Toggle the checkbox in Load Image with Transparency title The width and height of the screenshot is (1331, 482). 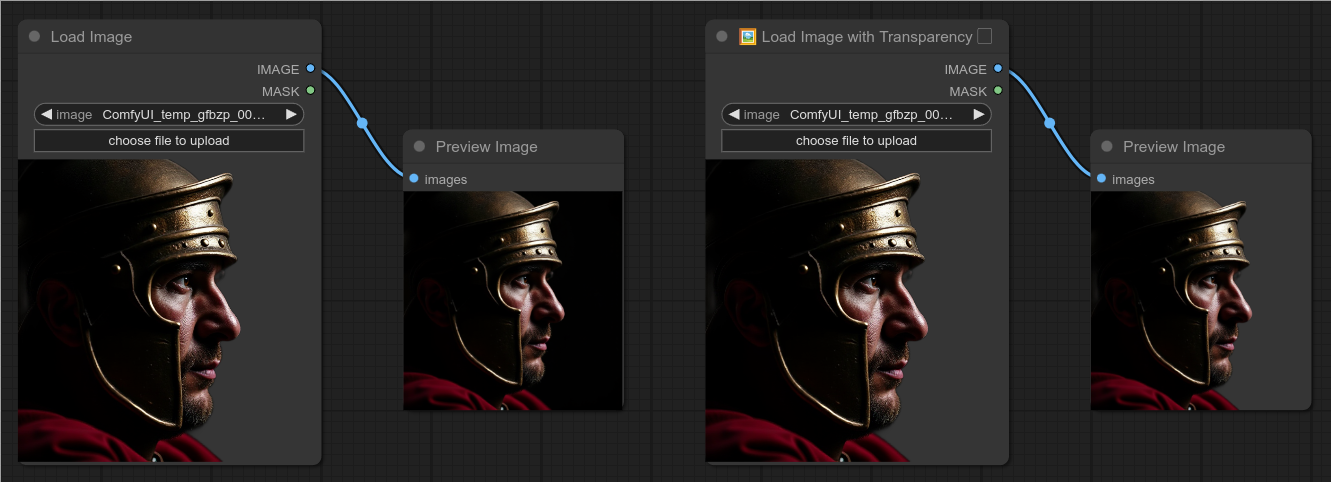(x=985, y=37)
